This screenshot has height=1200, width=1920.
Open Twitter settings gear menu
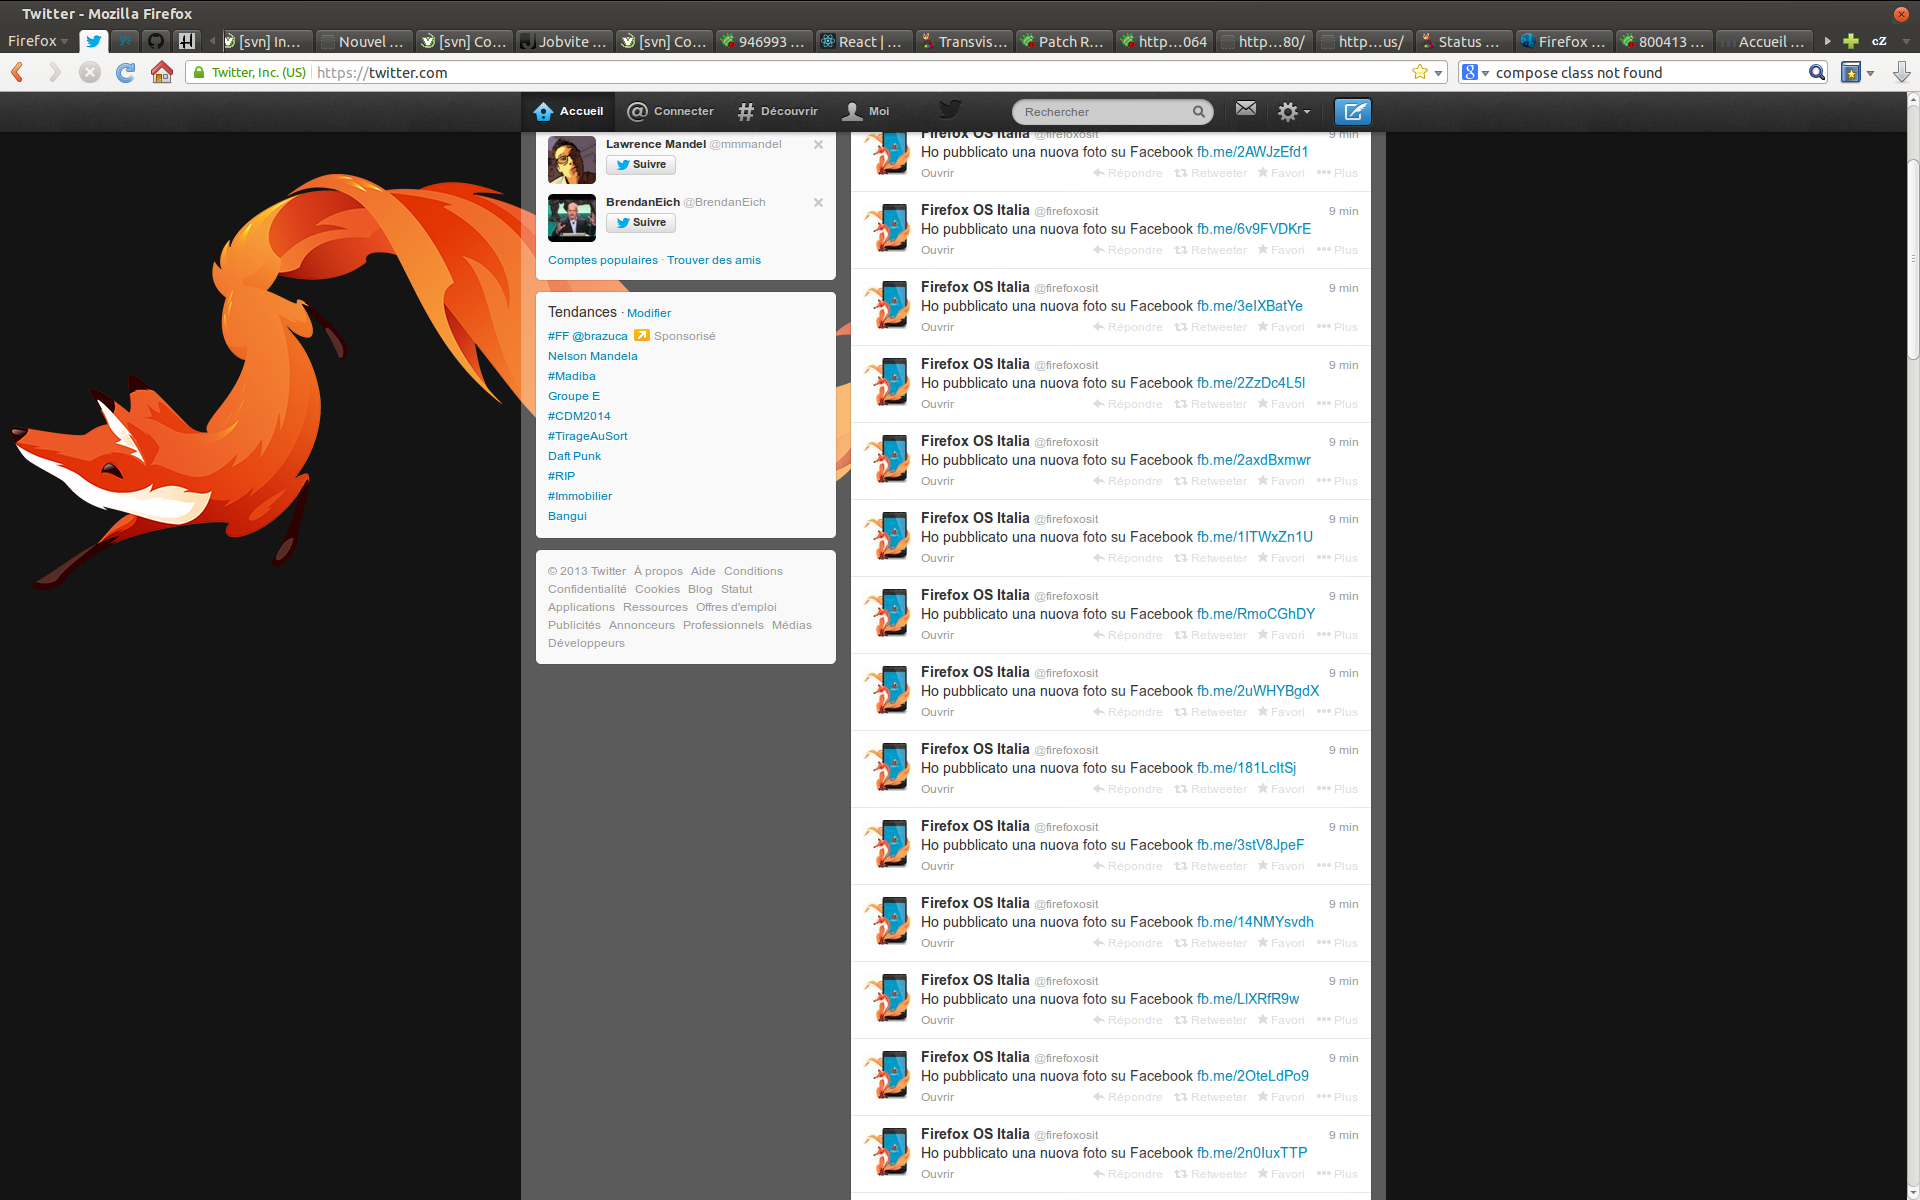tap(1294, 111)
